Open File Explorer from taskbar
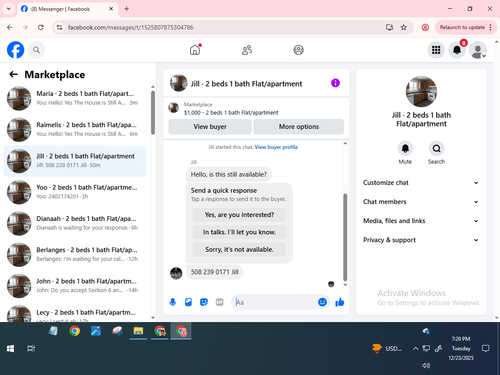 coord(138,331)
